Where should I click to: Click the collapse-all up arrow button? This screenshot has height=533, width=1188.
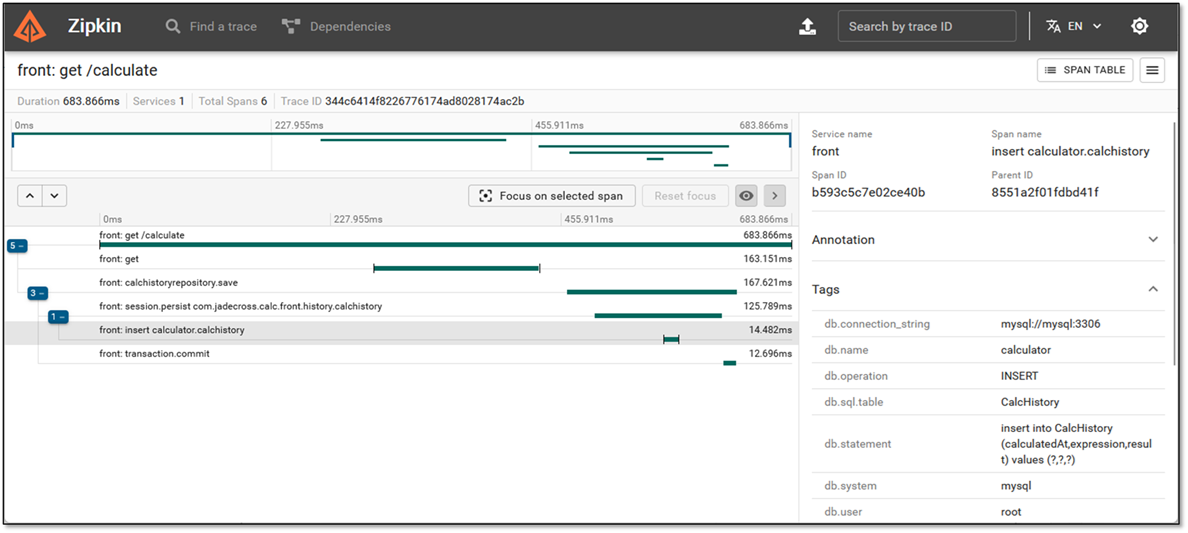[30, 196]
